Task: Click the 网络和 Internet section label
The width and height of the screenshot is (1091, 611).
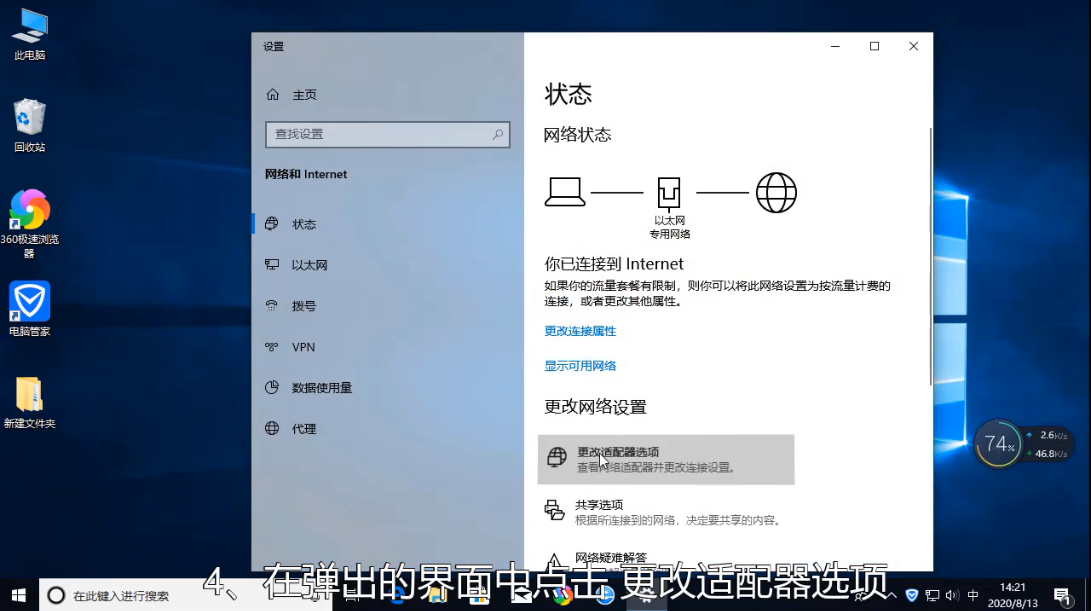Action: coord(305,175)
